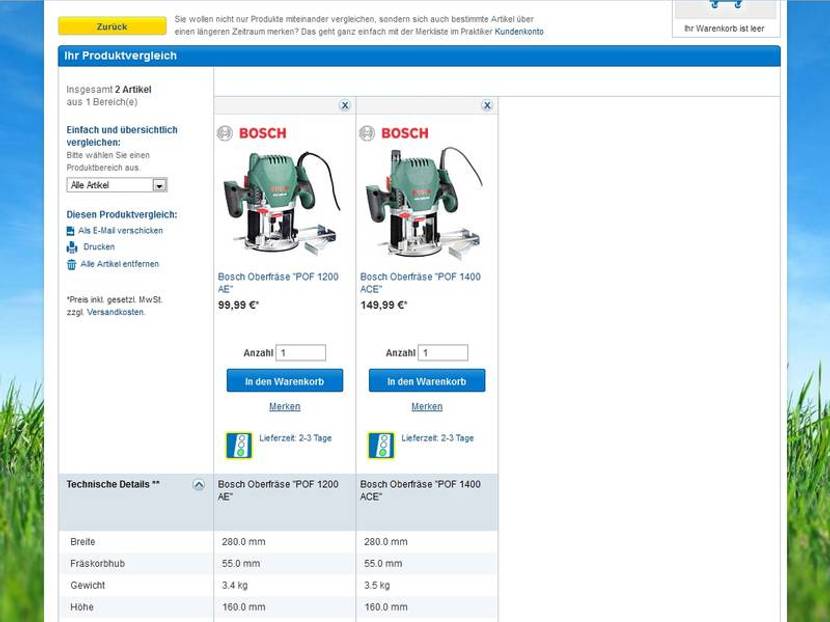Click delivery traffic light icon for POF 1400 ACE
This screenshot has height=622, width=830.
[x=382, y=445]
